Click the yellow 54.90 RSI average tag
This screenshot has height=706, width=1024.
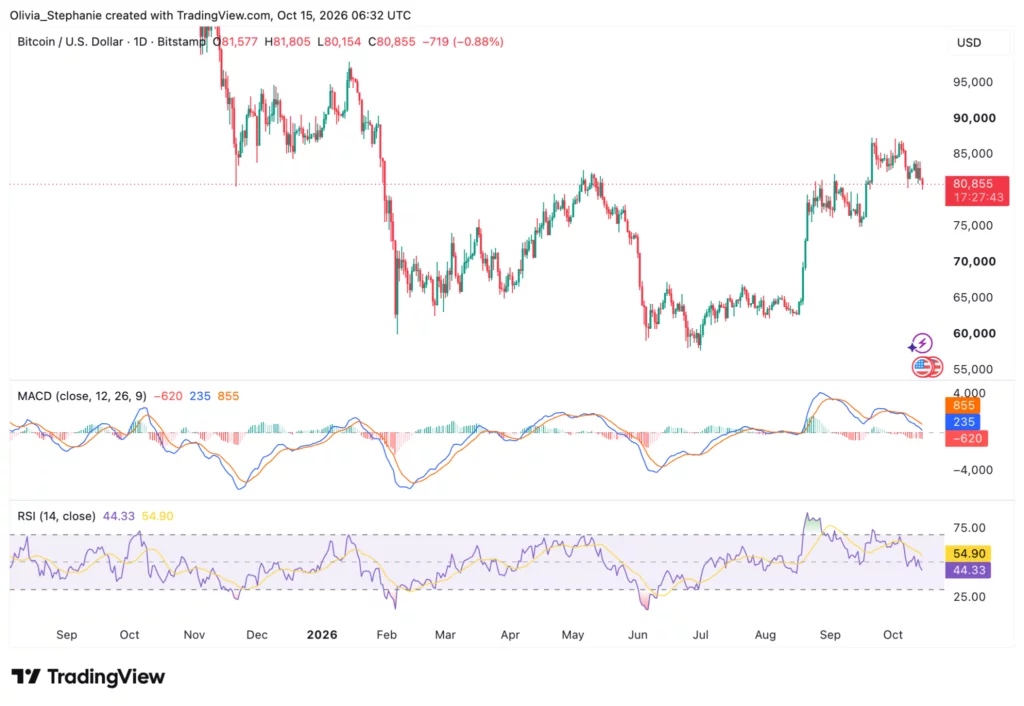coord(968,554)
